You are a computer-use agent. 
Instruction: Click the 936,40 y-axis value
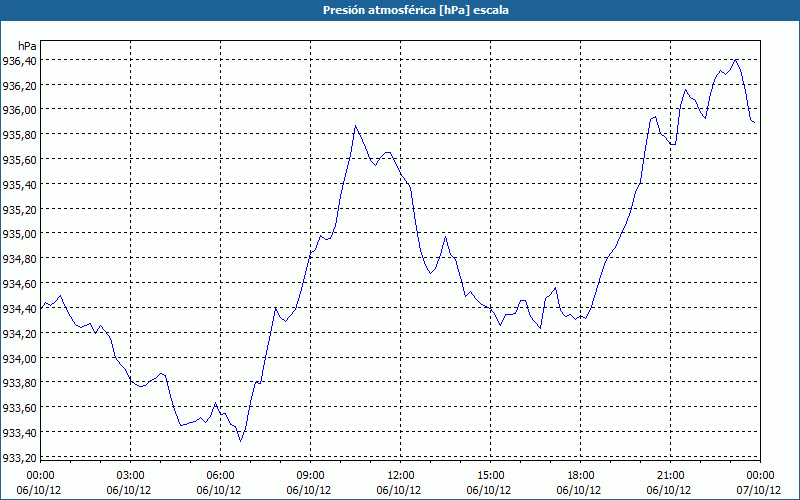[x=19, y=61]
